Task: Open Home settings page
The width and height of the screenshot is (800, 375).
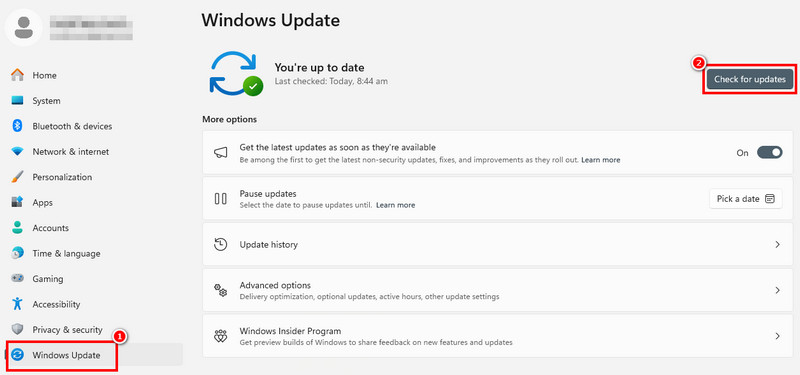Action: tap(44, 75)
